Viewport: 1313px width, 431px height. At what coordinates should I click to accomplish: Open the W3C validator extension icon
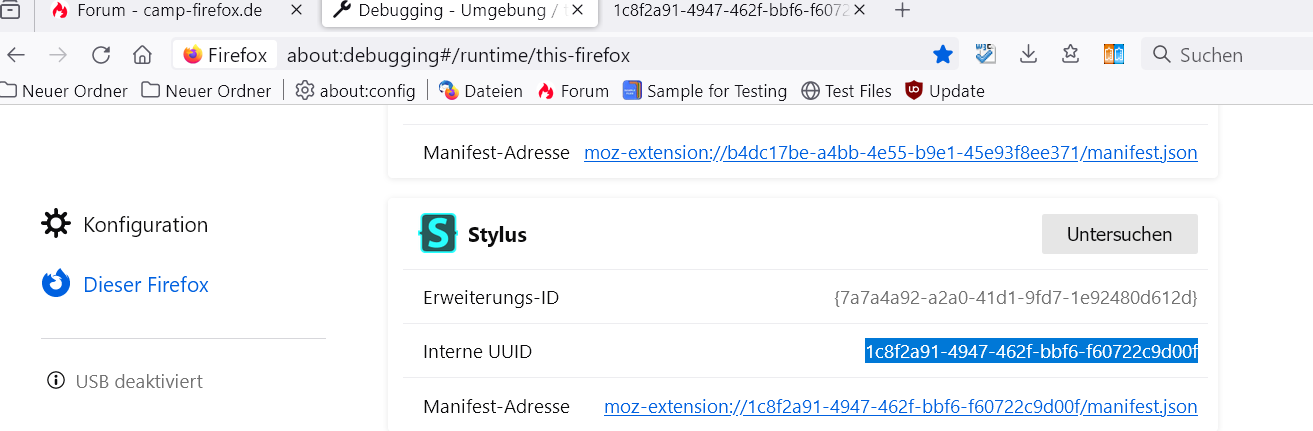tap(986, 55)
